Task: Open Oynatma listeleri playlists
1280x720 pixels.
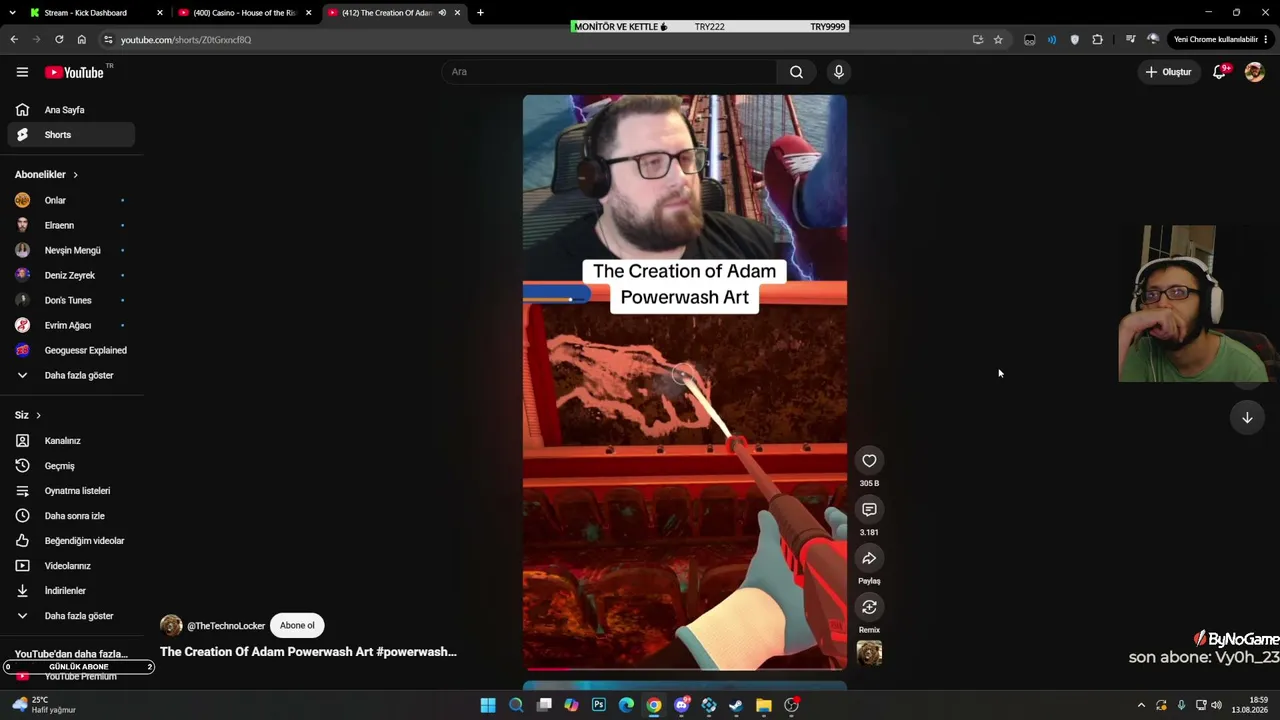Action: [x=70, y=491]
